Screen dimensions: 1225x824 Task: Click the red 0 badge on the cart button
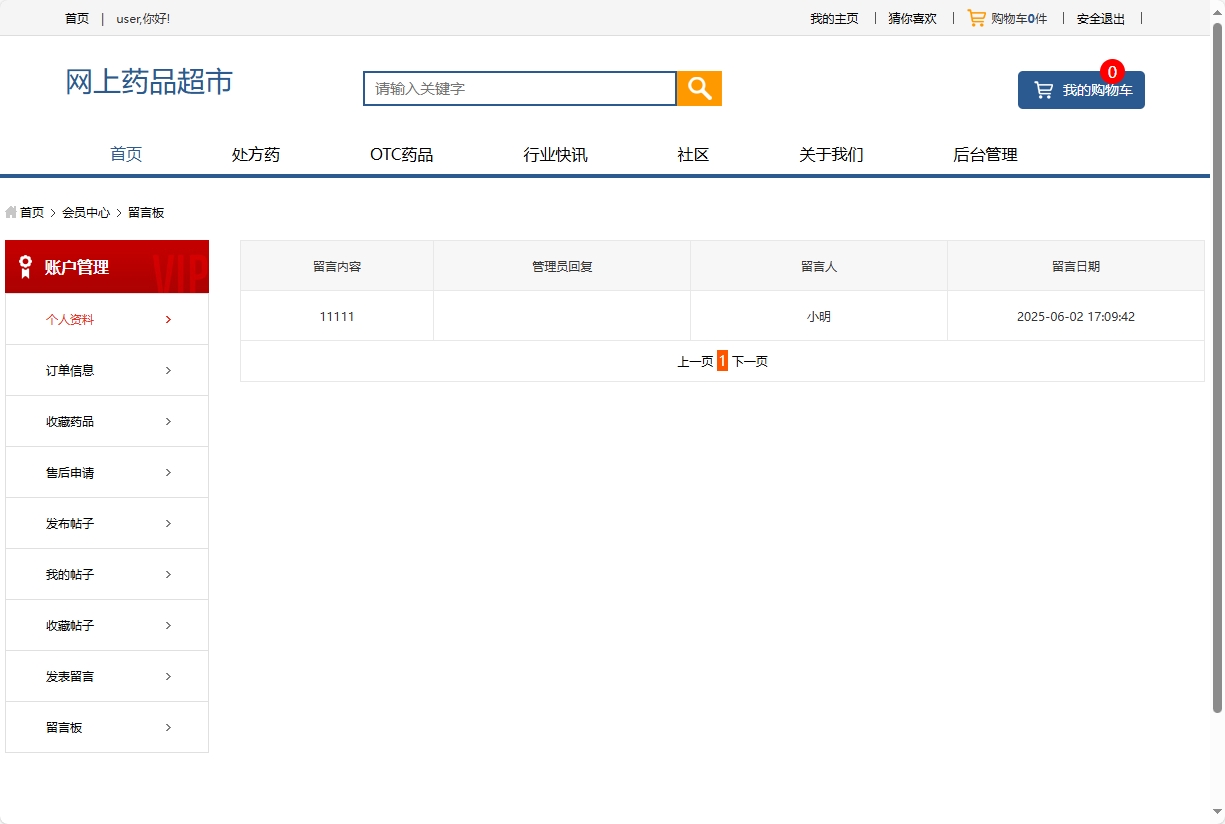(x=1110, y=71)
